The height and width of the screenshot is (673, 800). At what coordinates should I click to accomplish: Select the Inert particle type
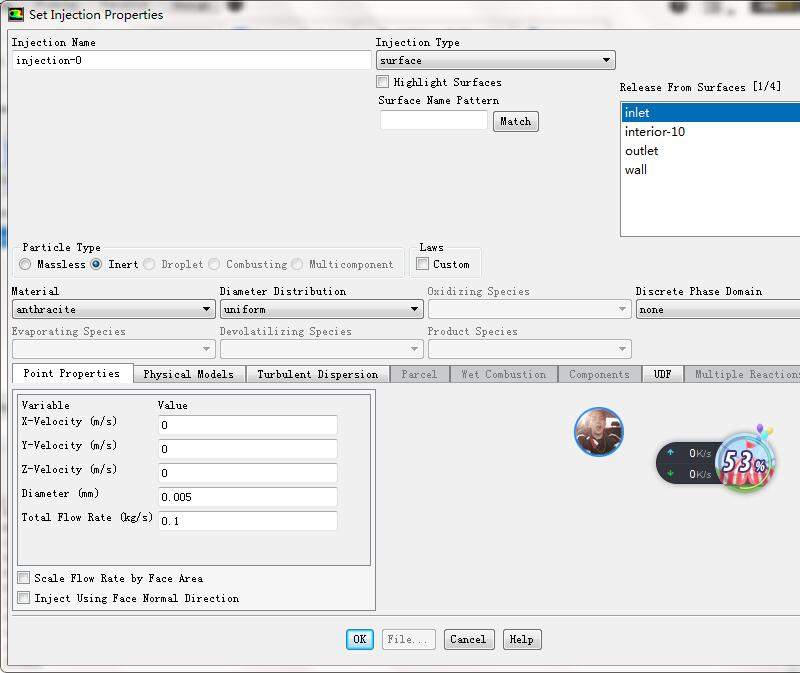96,264
